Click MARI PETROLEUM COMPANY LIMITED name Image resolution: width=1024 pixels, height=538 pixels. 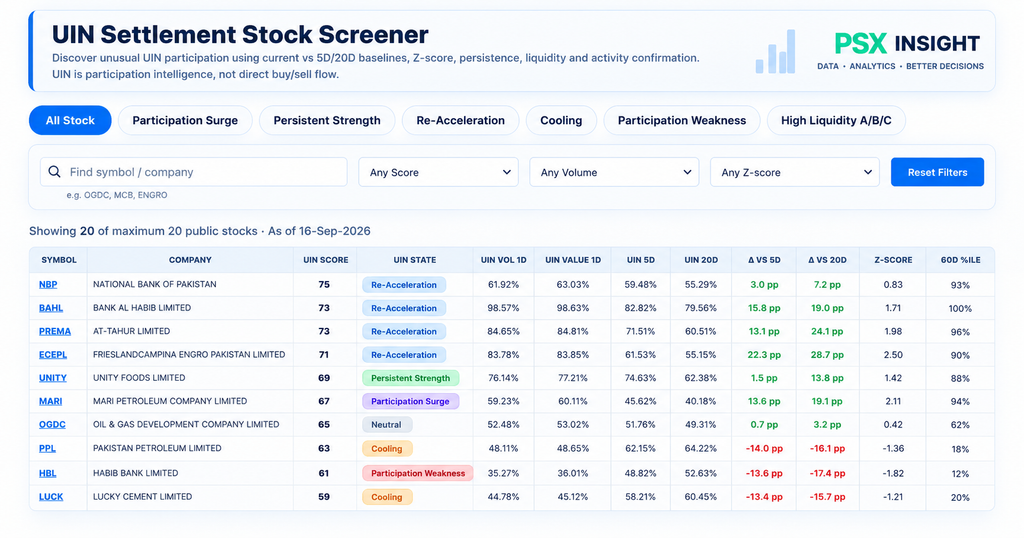pyautogui.click(x=170, y=401)
